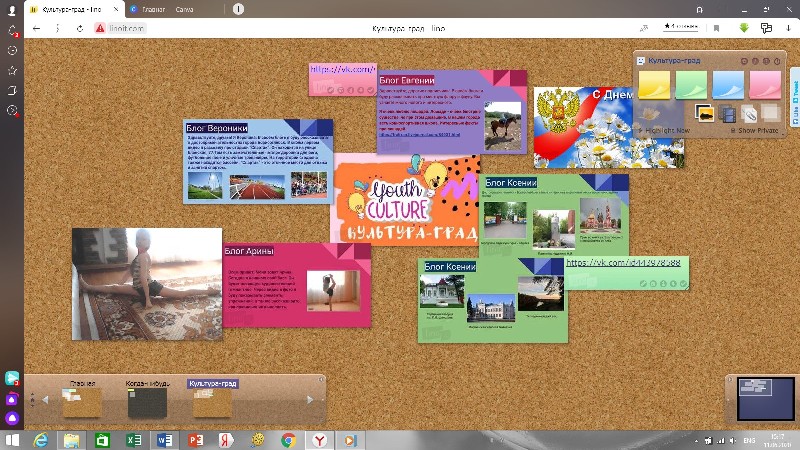Create a pink sticky note

tap(765, 84)
